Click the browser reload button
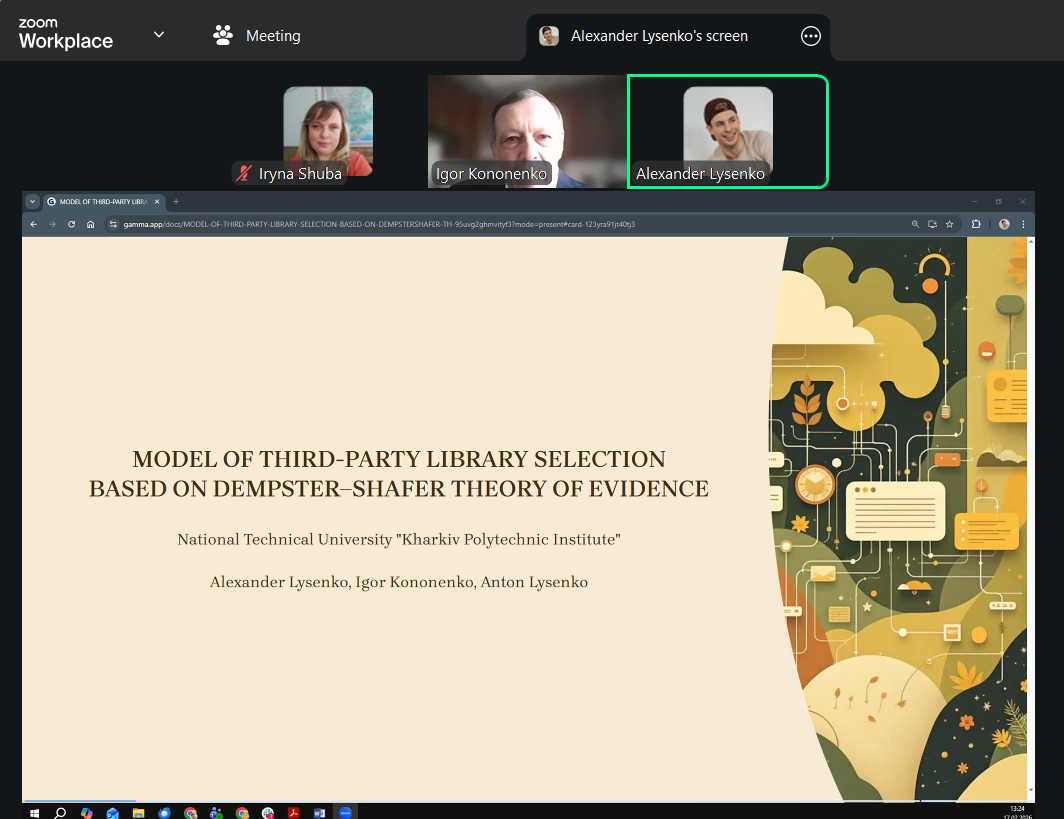The width and height of the screenshot is (1064, 819). click(x=71, y=224)
